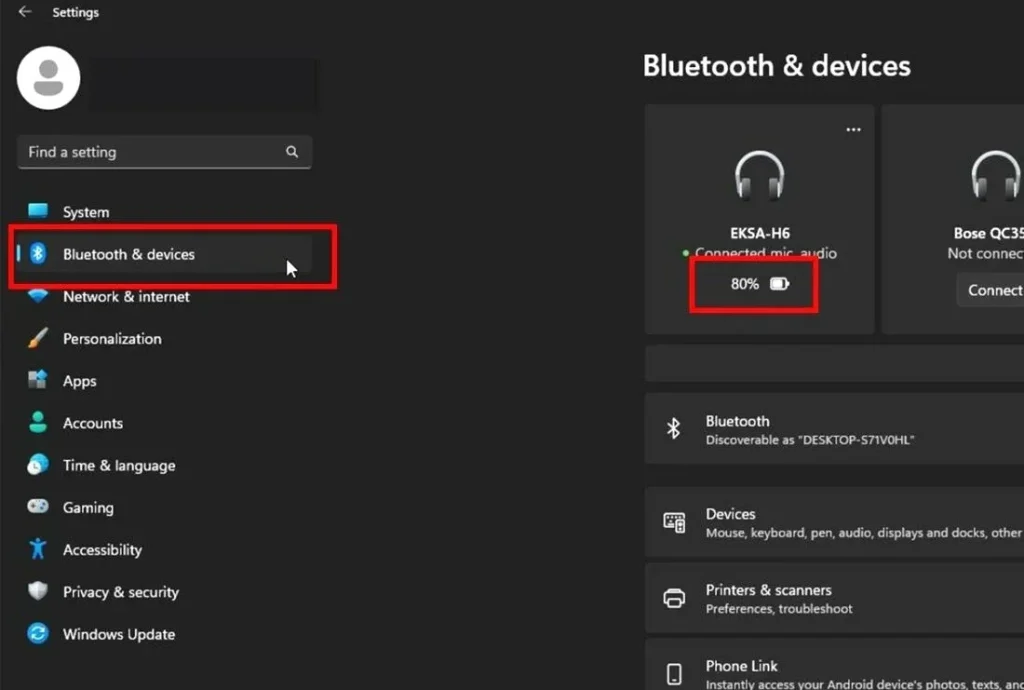Select Network & internet in the sidebar
1024x690 pixels.
pyautogui.click(x=127, y=296)
